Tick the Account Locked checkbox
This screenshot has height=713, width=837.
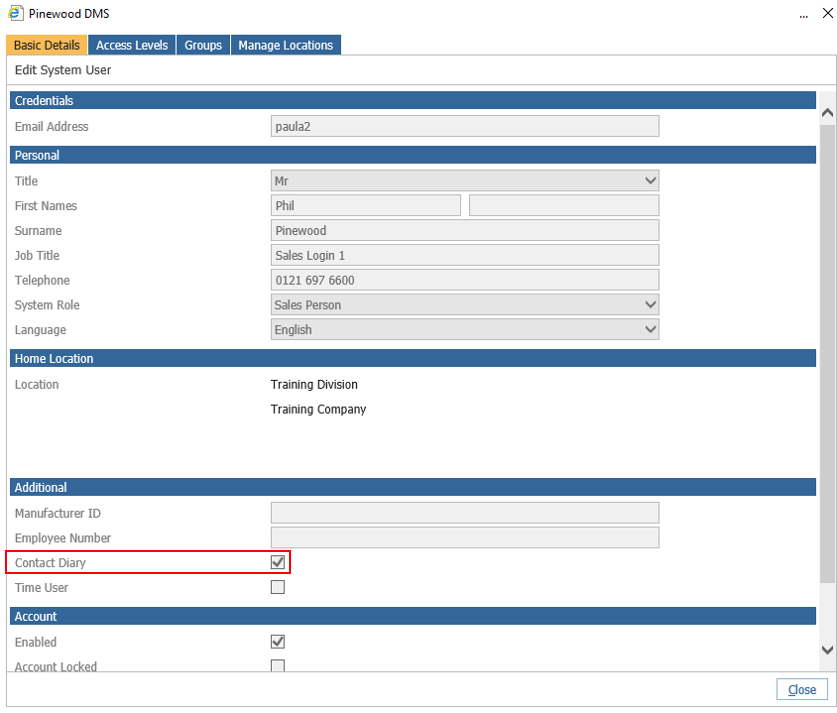[x=278, y=666]
